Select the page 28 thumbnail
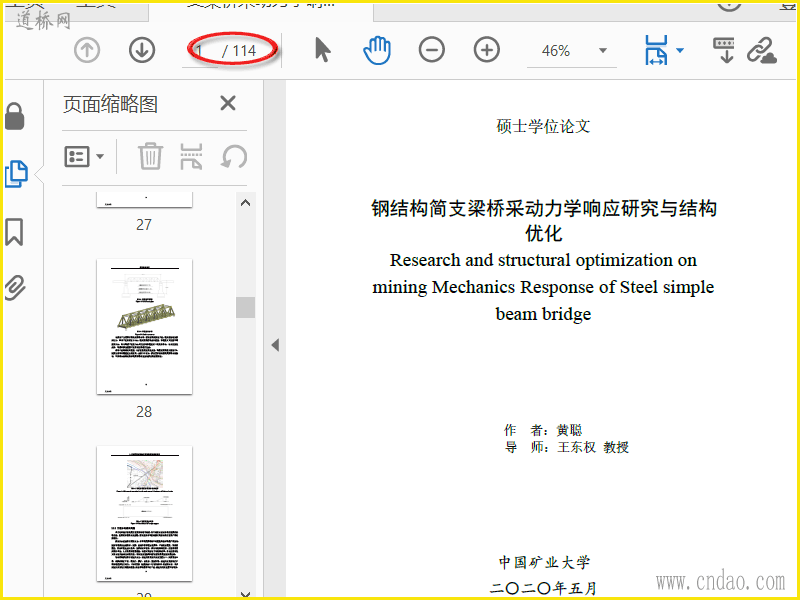The image size is (800, 600). (144, 327)
